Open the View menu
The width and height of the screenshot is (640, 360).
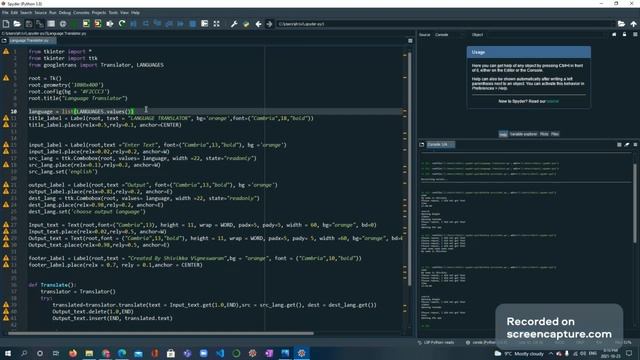click(124, 13)
